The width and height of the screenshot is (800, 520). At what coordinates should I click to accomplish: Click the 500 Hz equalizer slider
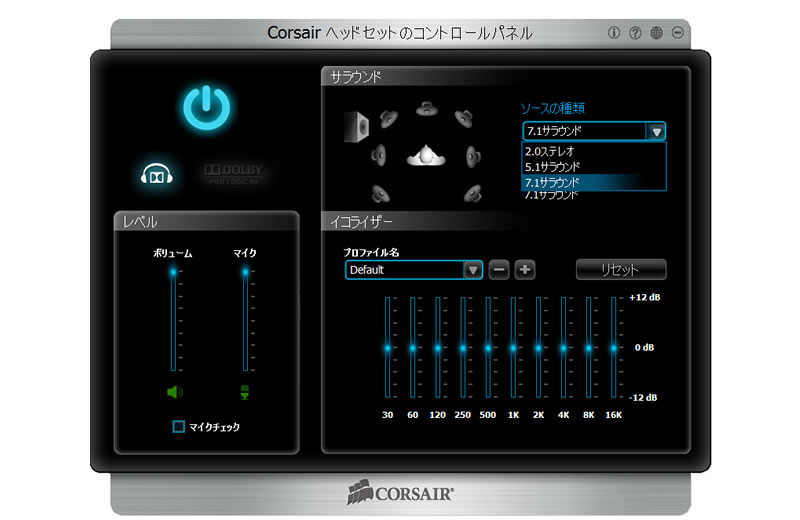(488, 348)
